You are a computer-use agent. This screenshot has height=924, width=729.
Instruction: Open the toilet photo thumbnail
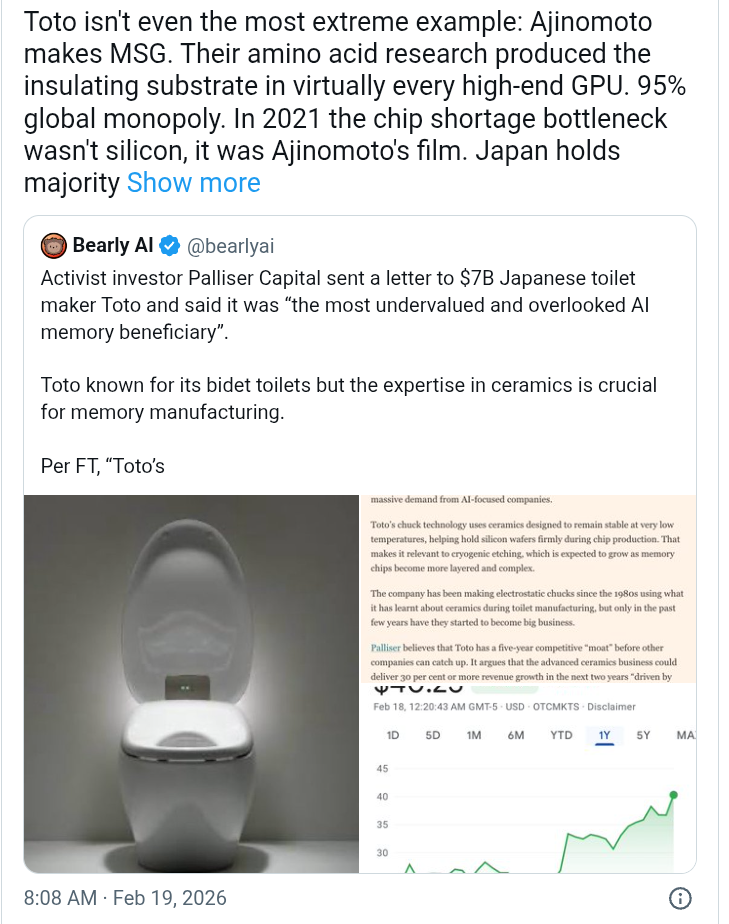[190, 683]
